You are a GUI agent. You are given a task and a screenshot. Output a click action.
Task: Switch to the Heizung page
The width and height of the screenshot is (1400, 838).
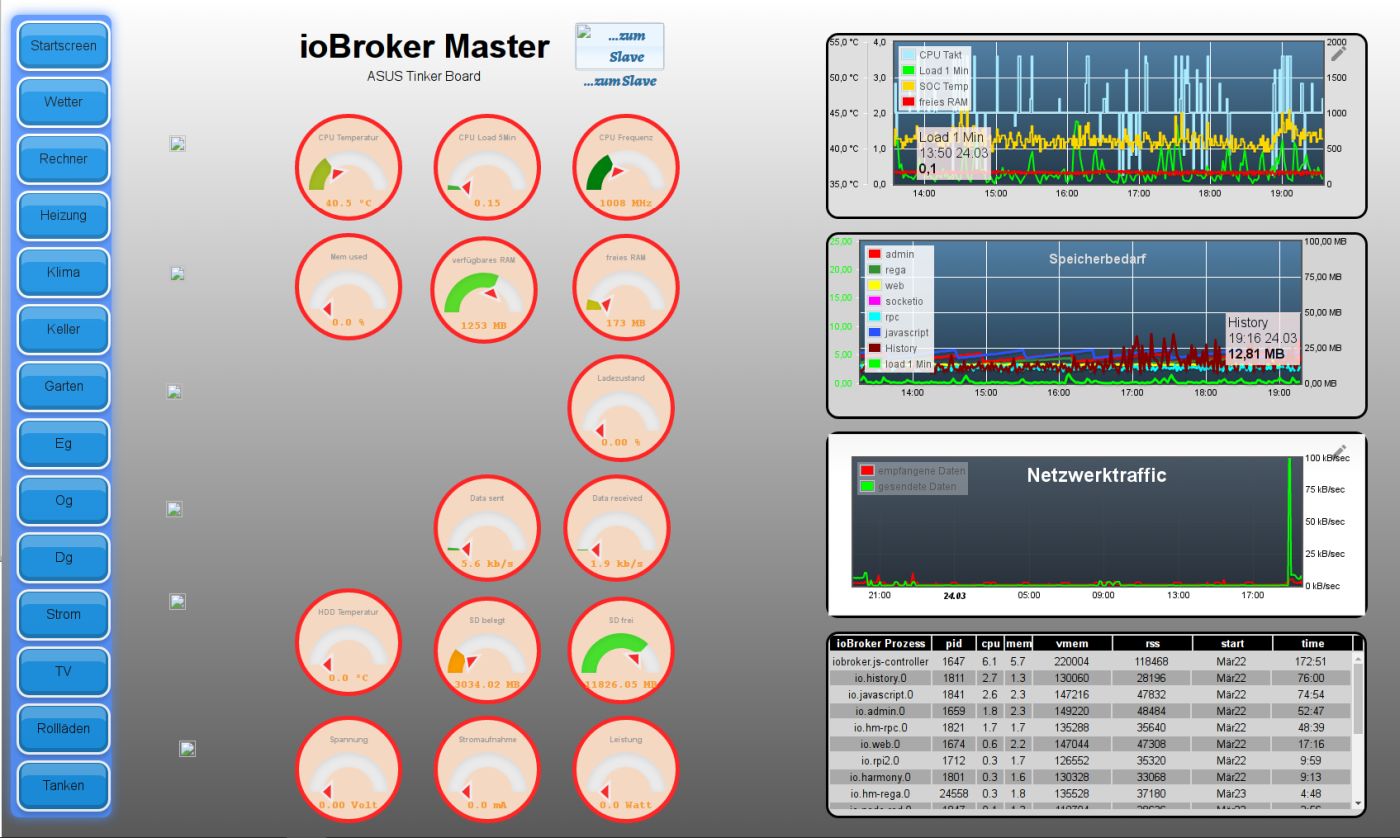click(x=63, y=215)
